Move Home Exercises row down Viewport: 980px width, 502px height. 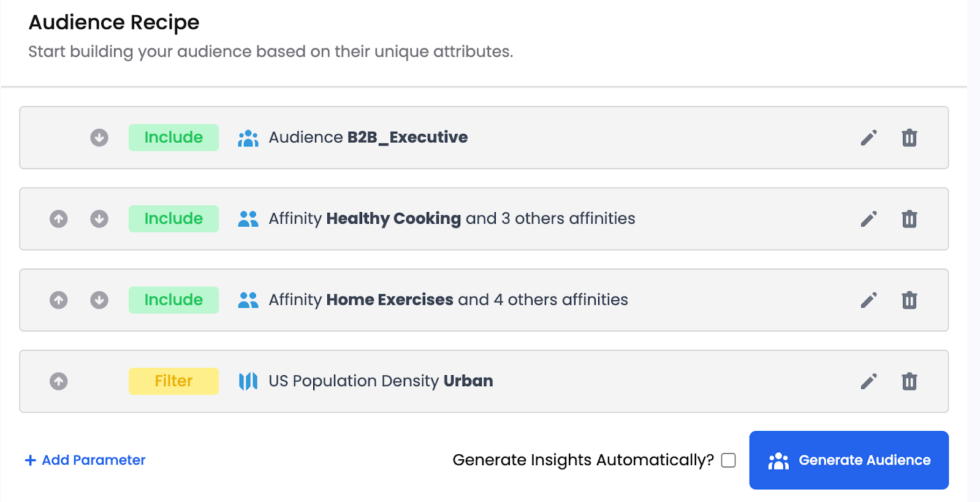tap(99, 300)
